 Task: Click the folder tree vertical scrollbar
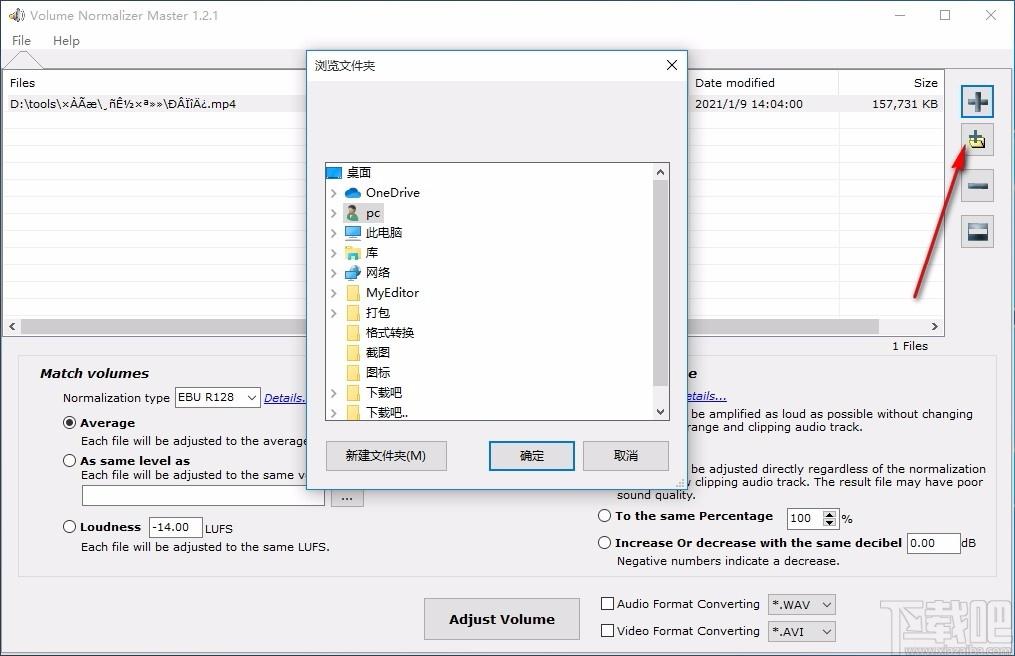tap(660, 282)
